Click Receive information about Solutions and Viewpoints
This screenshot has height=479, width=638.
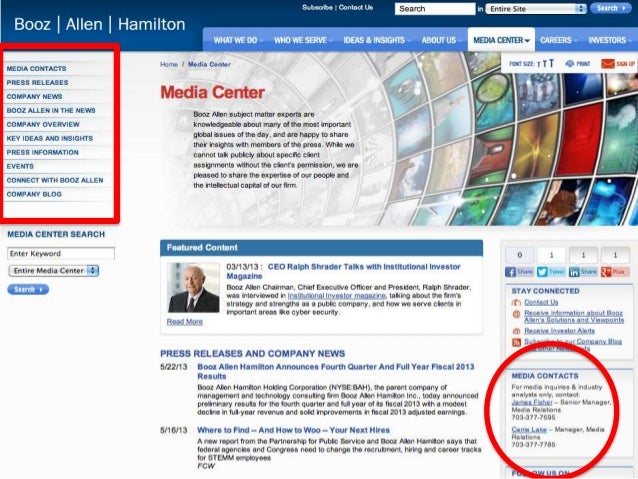coord(574,317)
